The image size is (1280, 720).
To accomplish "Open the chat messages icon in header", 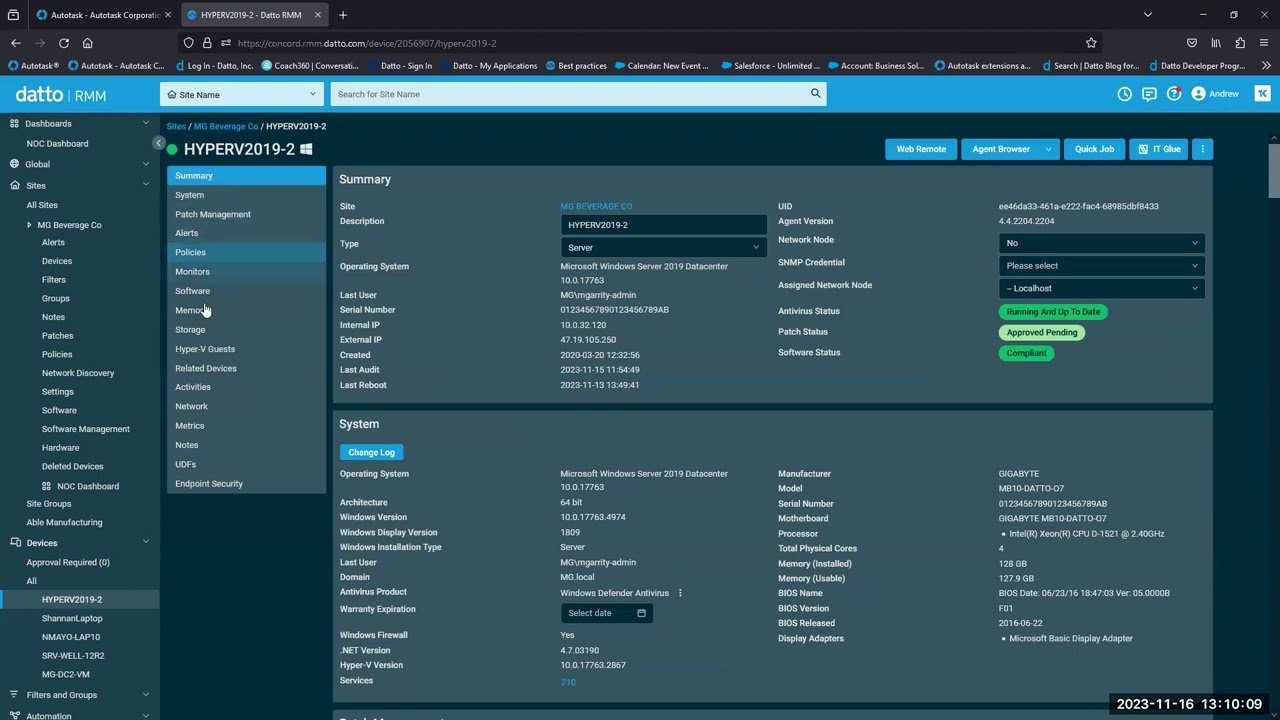I will click(1149, 94).
